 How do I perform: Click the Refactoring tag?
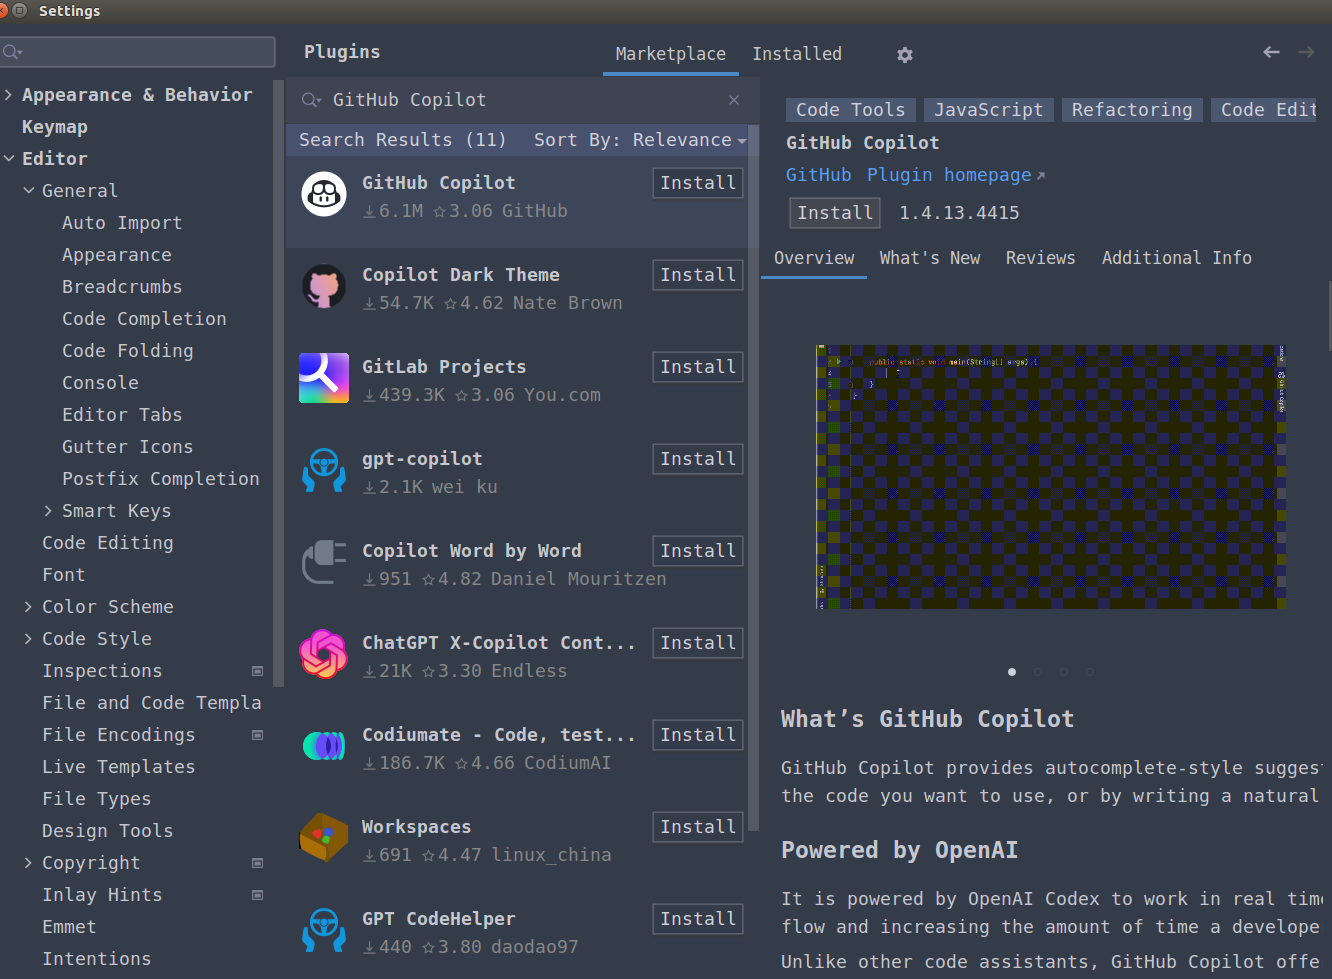tap(1132, 110)
